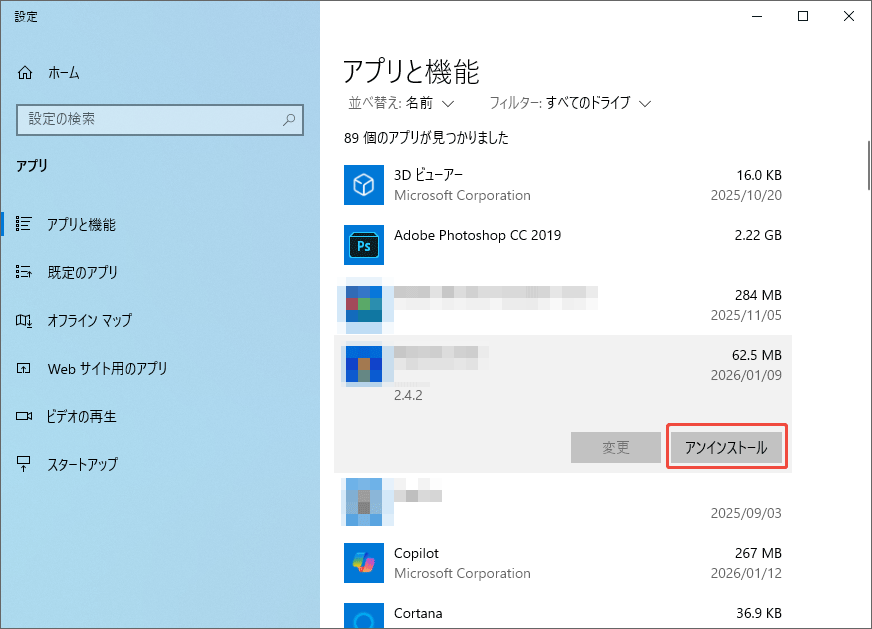The height and width of the screenshot is (629, 872).
Task: Click the search magnifier icon
Action: pyautogui.click(x=290, y=120)
